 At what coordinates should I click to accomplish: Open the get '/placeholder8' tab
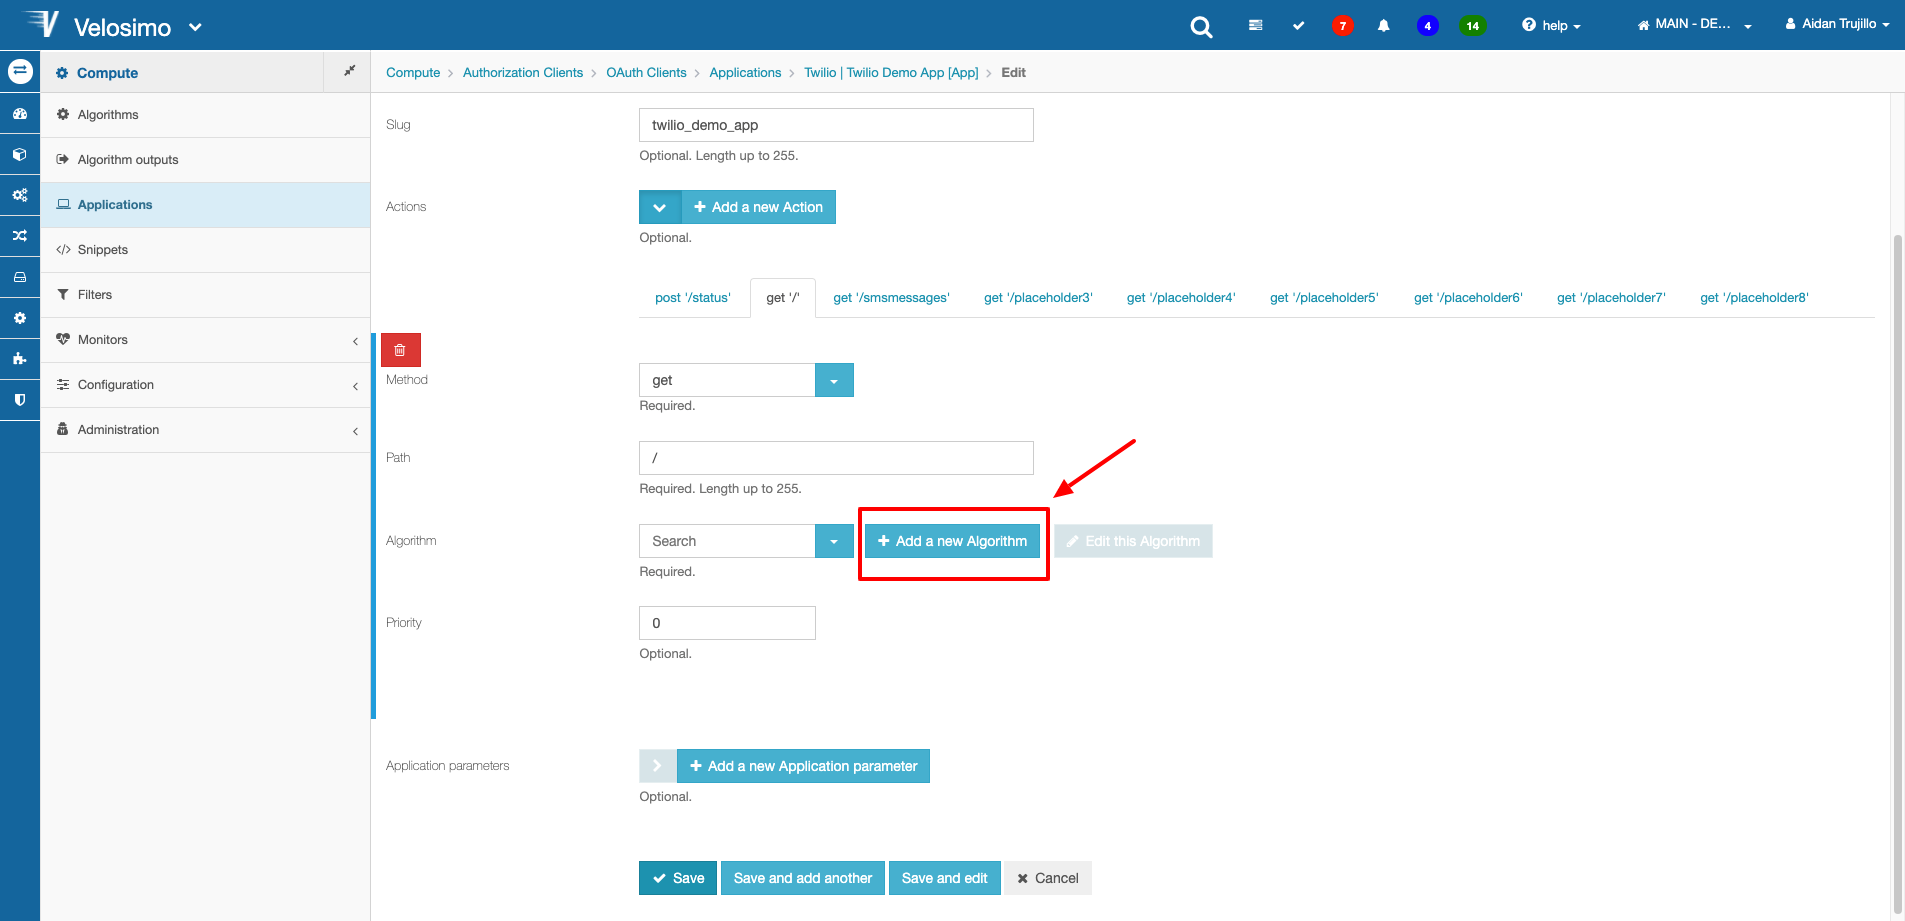coord(1754,298)
